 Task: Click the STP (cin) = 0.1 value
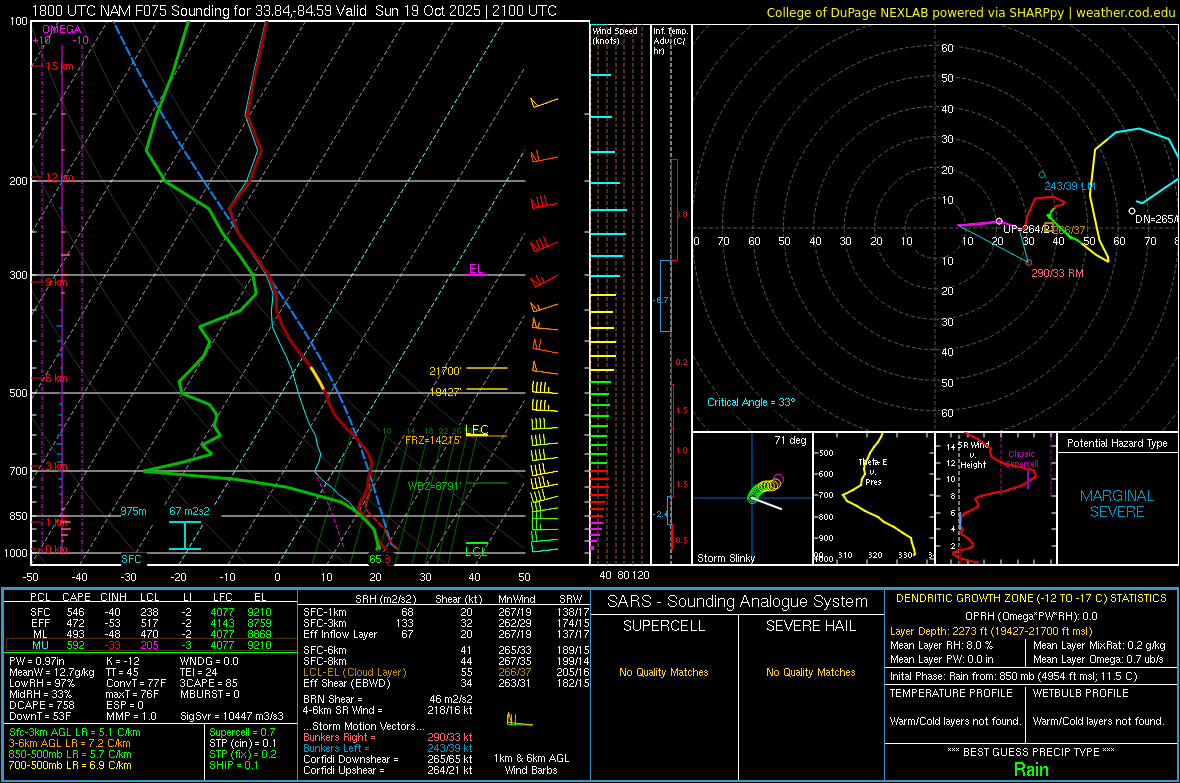pos(243,743)
